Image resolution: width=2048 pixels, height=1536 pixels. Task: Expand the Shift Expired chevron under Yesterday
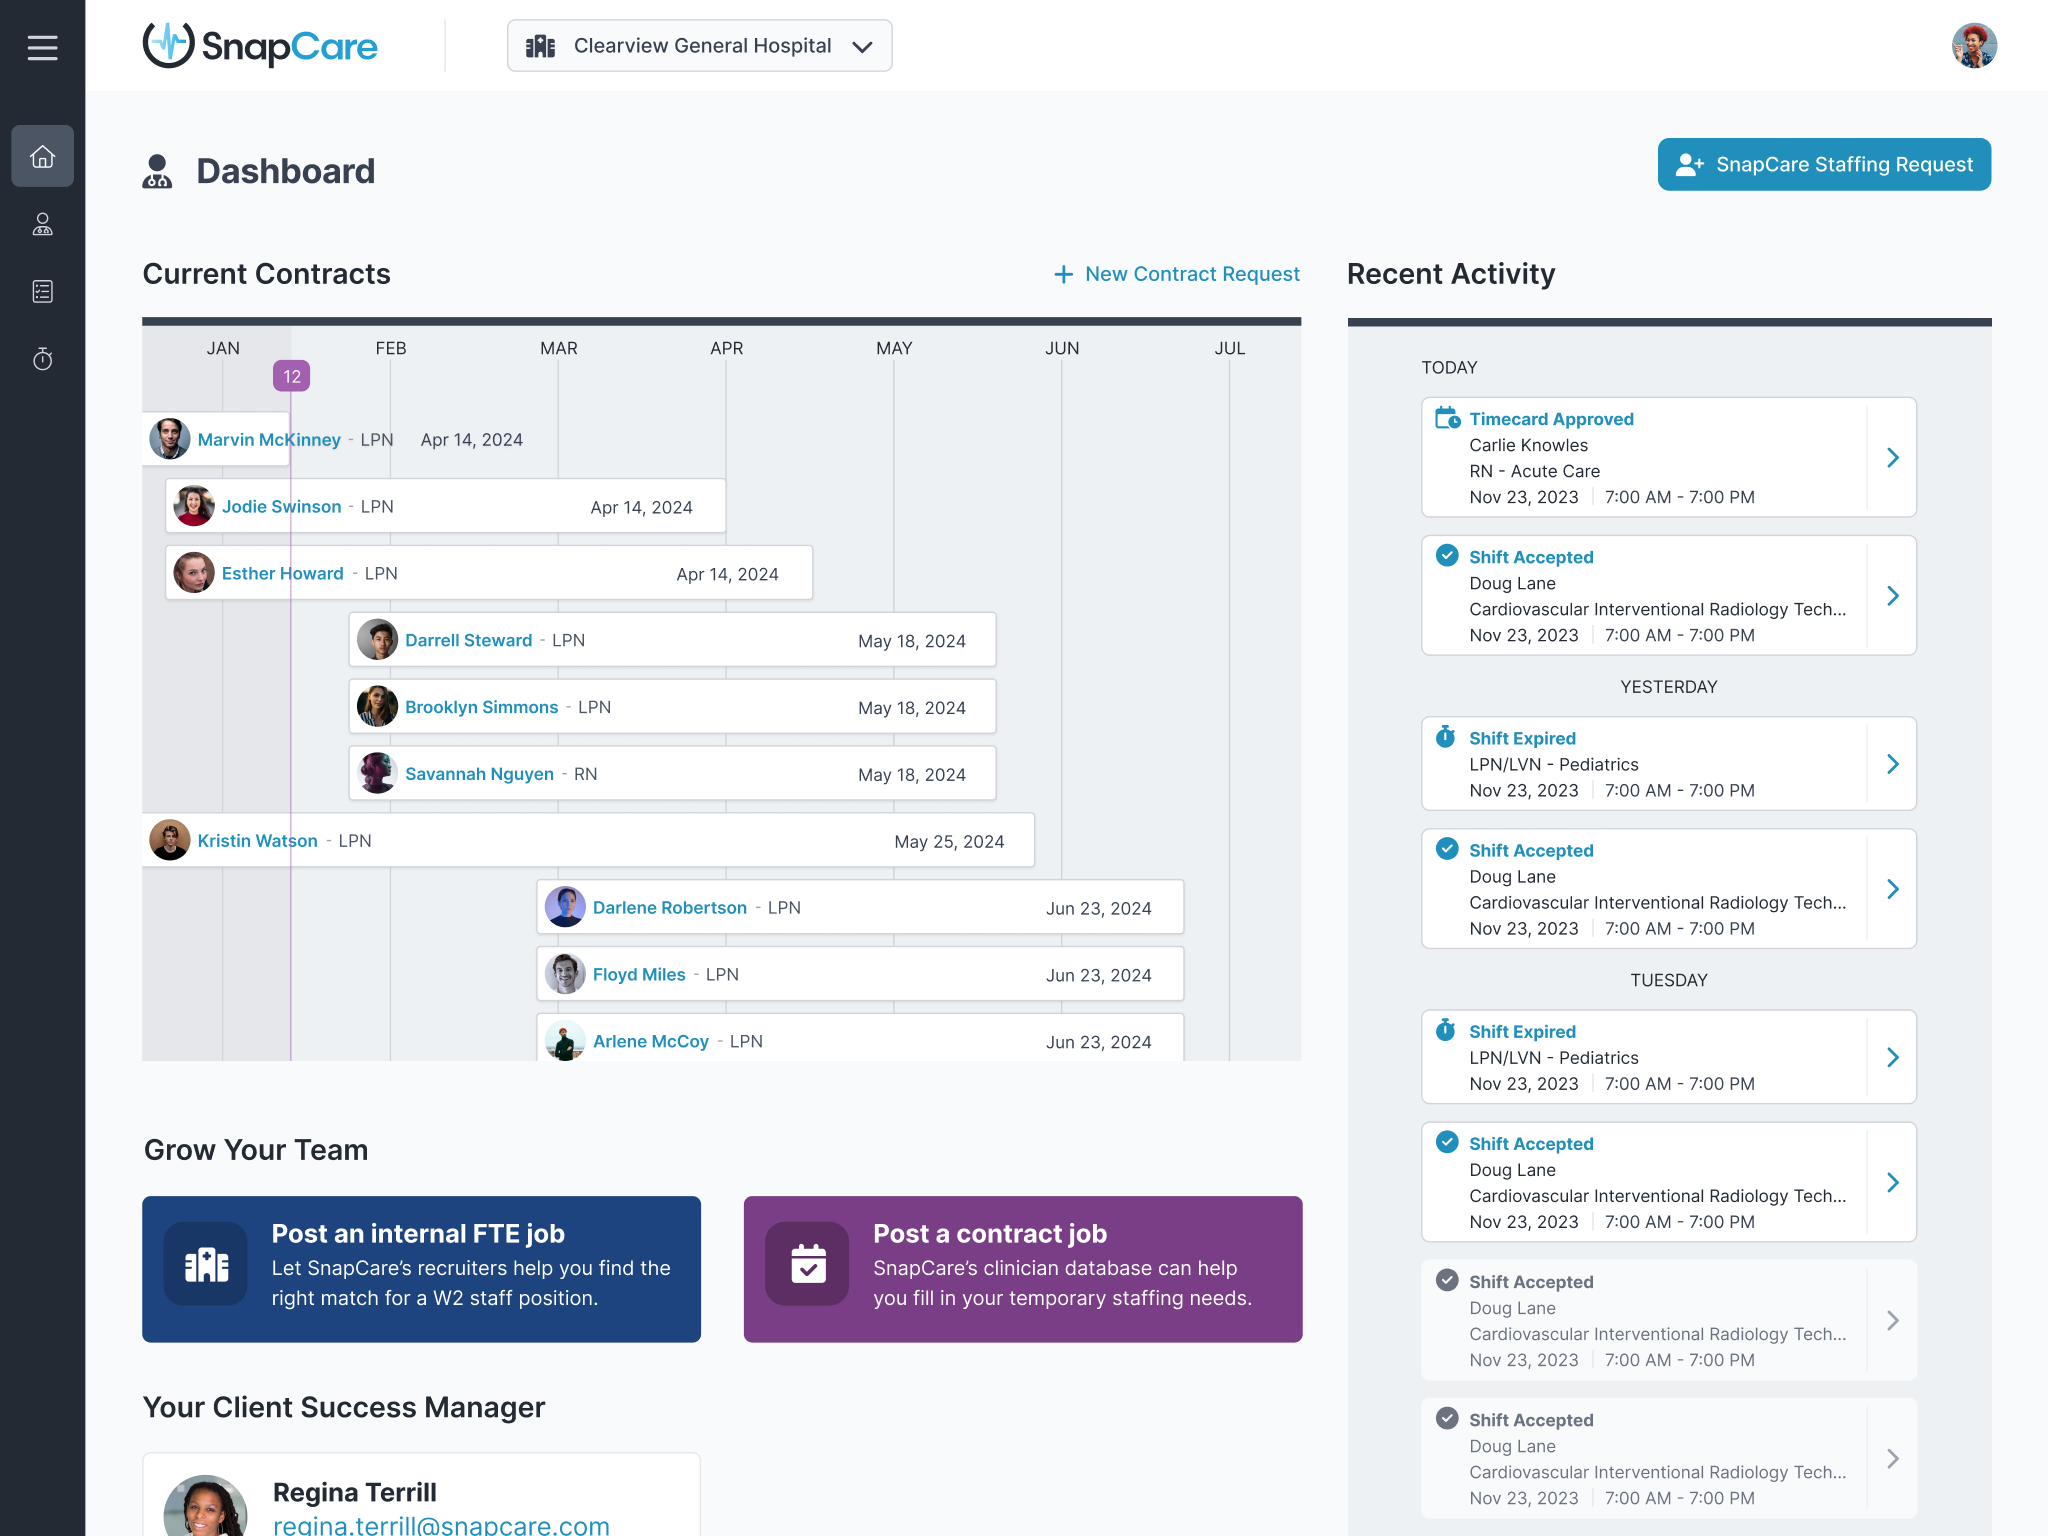(x=1892, y=764)
